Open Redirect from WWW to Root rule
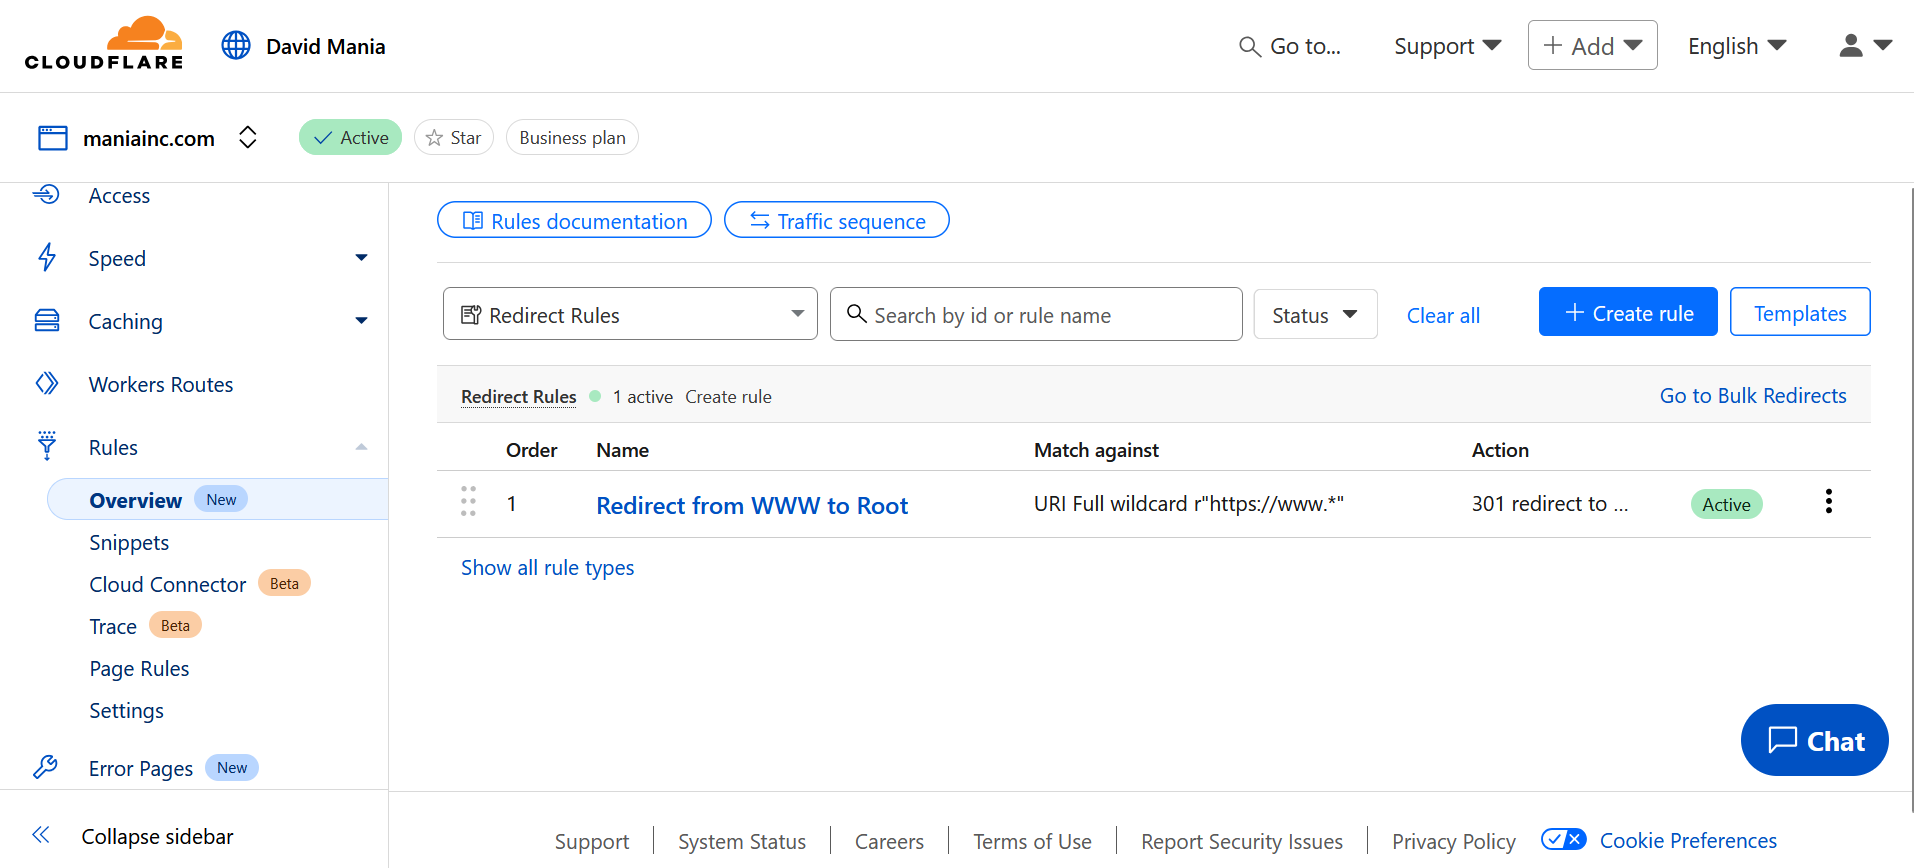Viewport: 1914px width, 868px height. [x=752, y=506]
